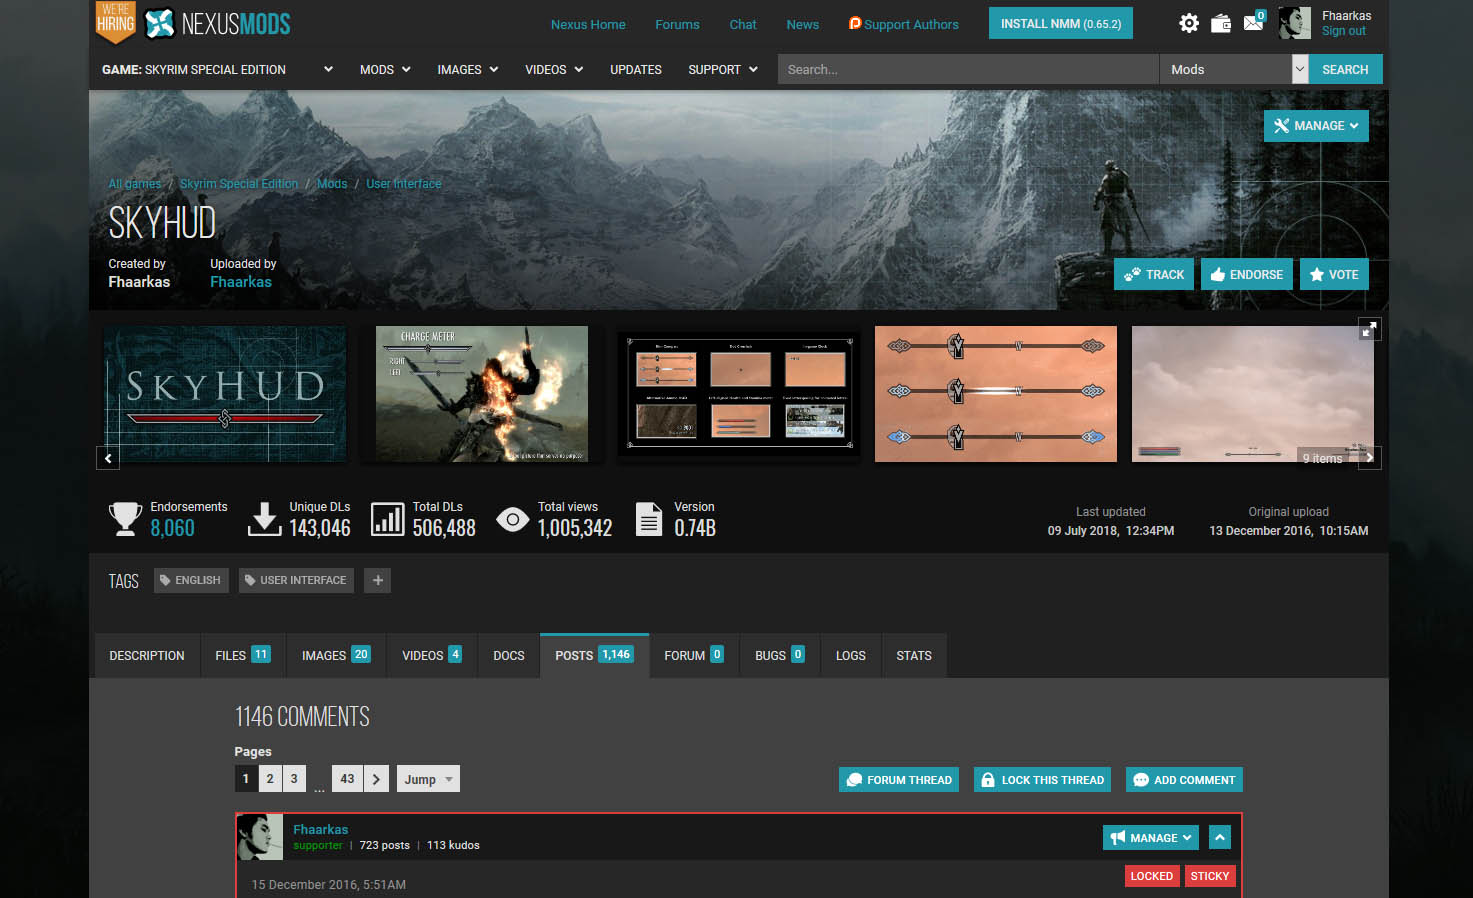Screen dimensions: 1473x898
Task: Open the messages envelope icon
Action: [x=1253, y=23]
